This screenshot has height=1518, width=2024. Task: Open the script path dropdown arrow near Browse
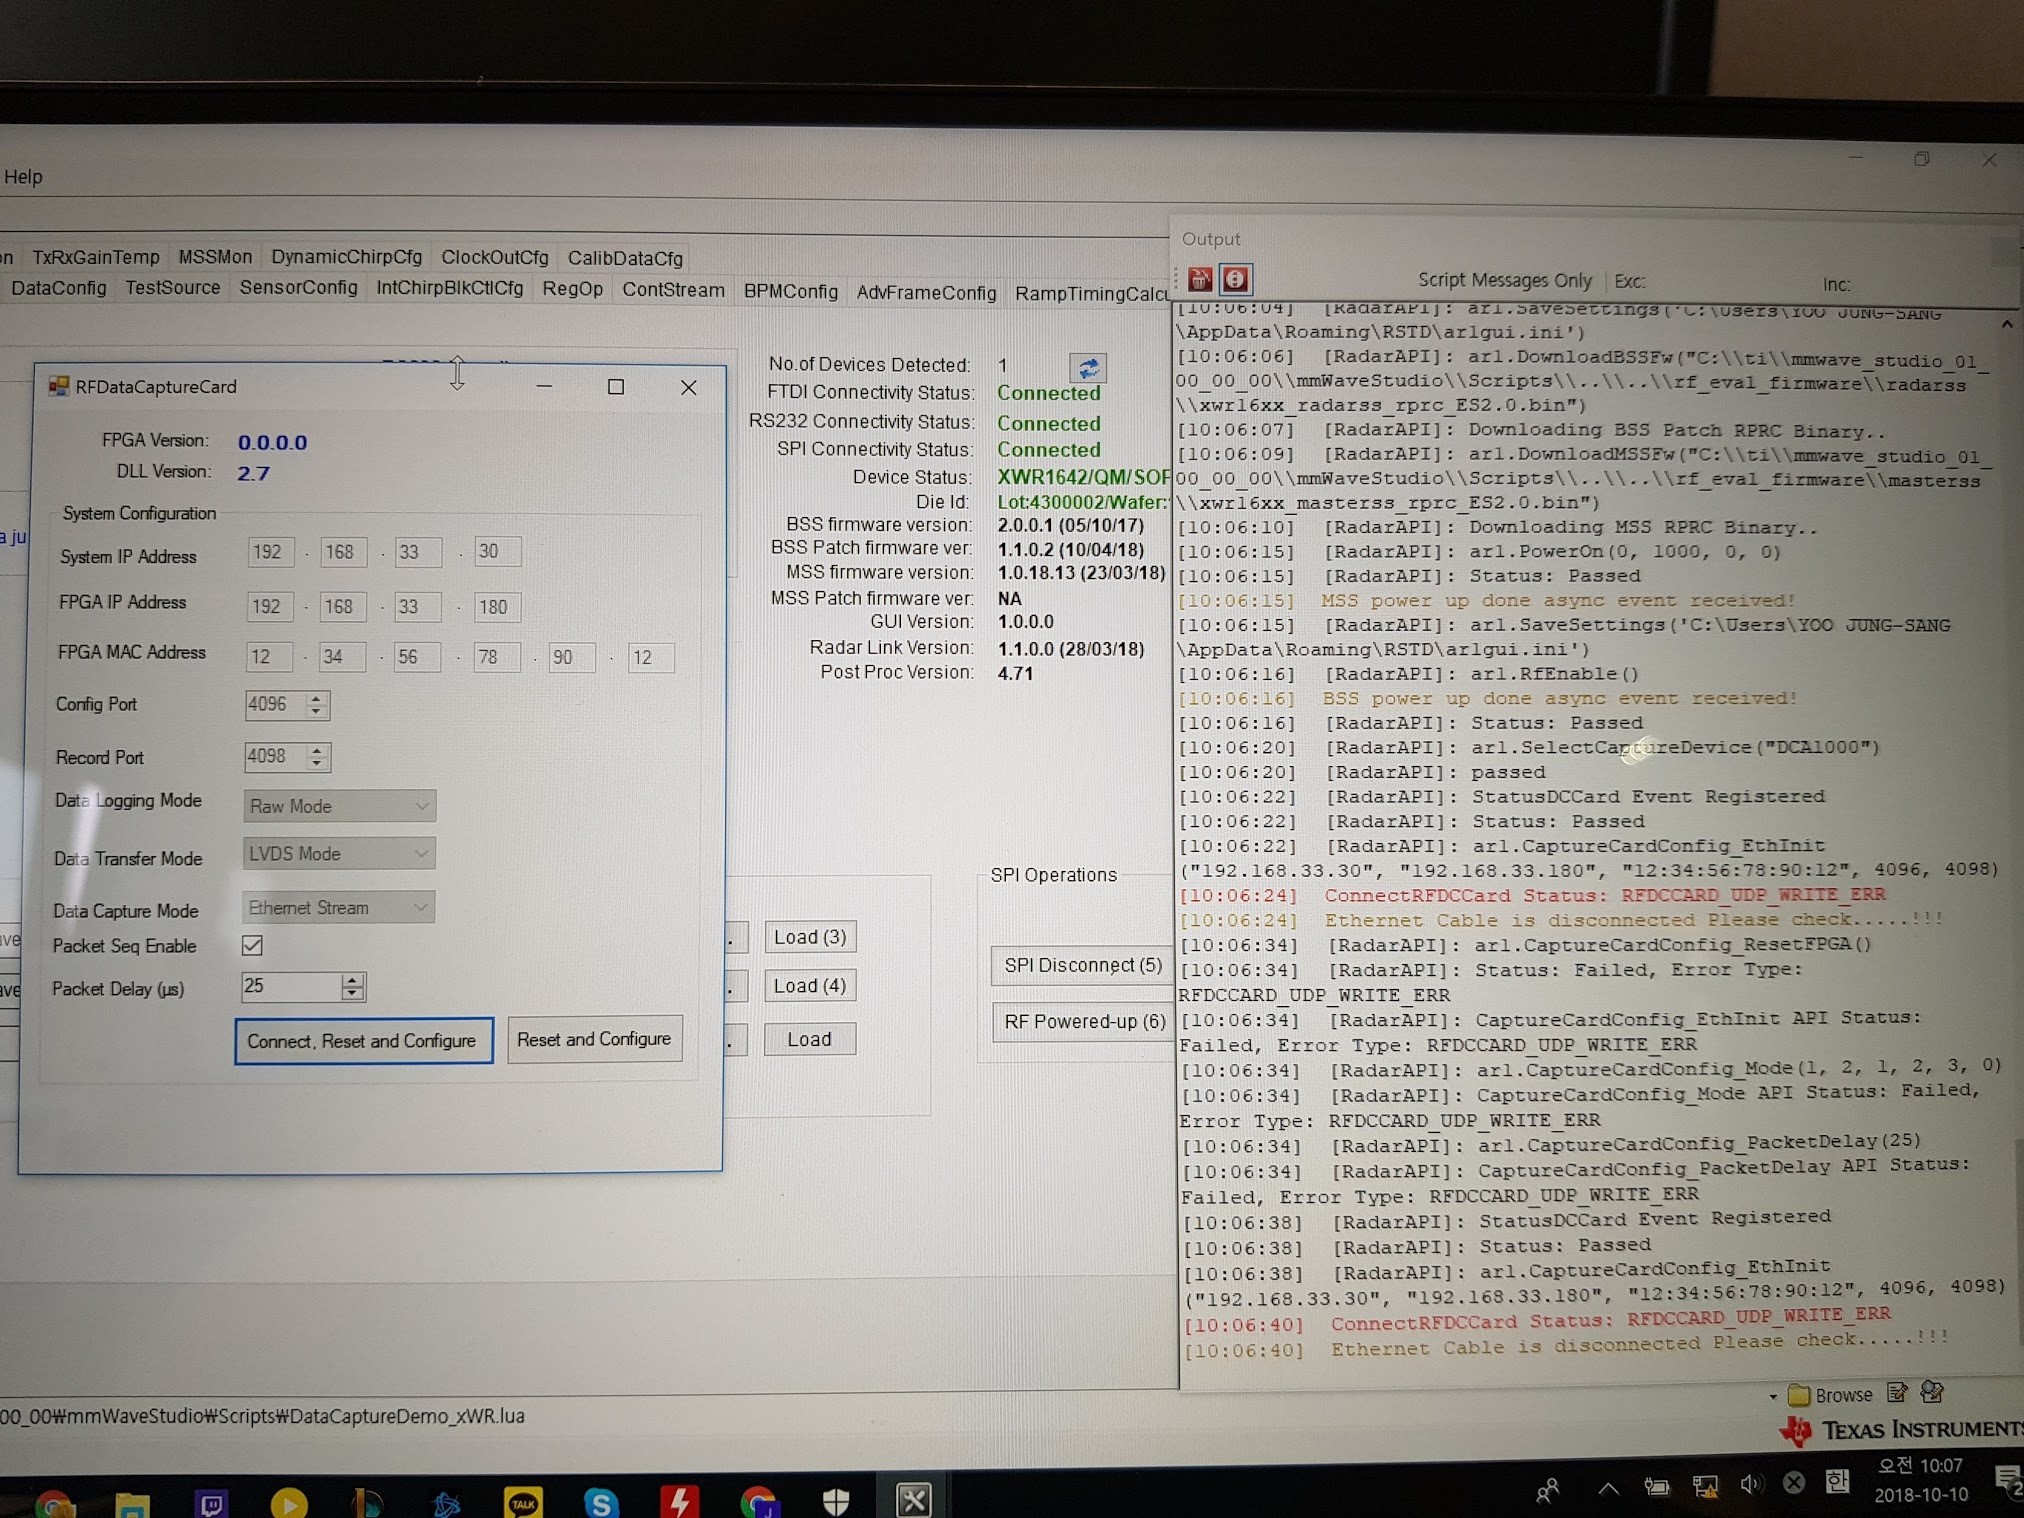pos(1773,1396)
